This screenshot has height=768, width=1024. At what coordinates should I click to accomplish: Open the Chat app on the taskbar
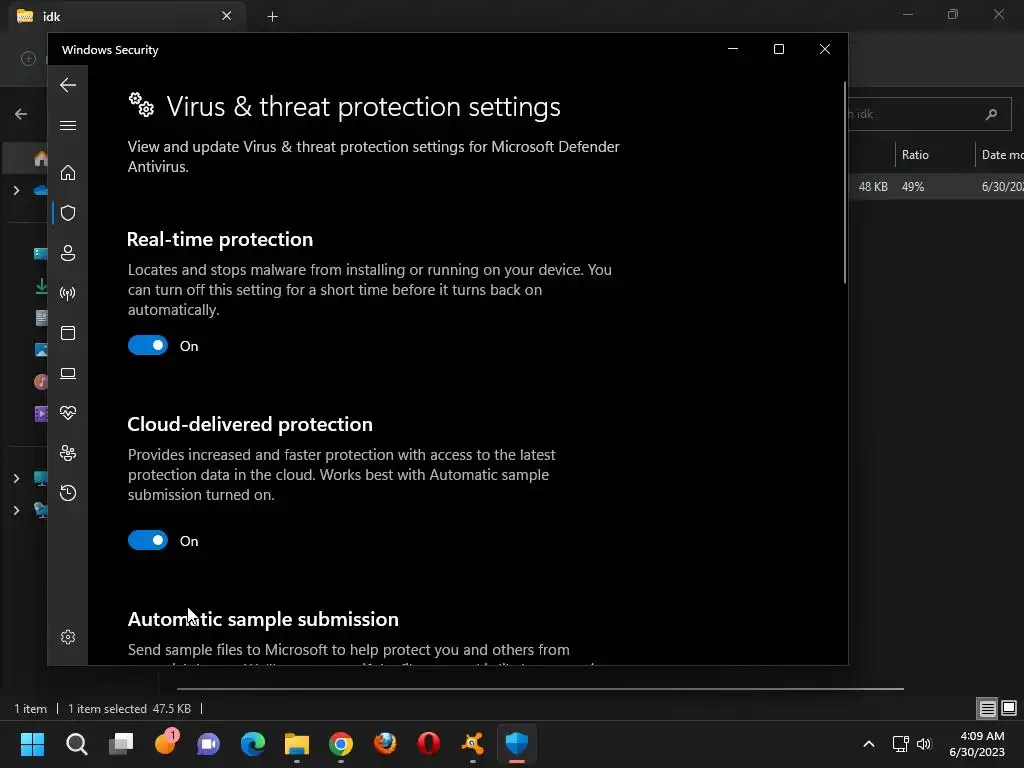(x=209, y=744)
